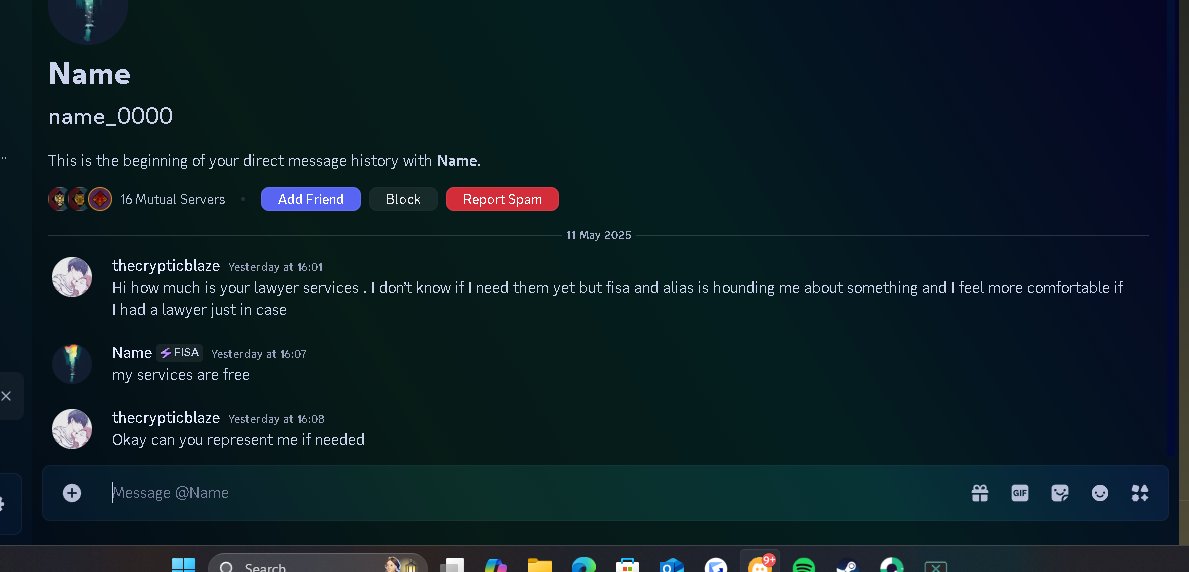Block this user
The height and width of the screenshot is (572, 1189).
point(403,200)
